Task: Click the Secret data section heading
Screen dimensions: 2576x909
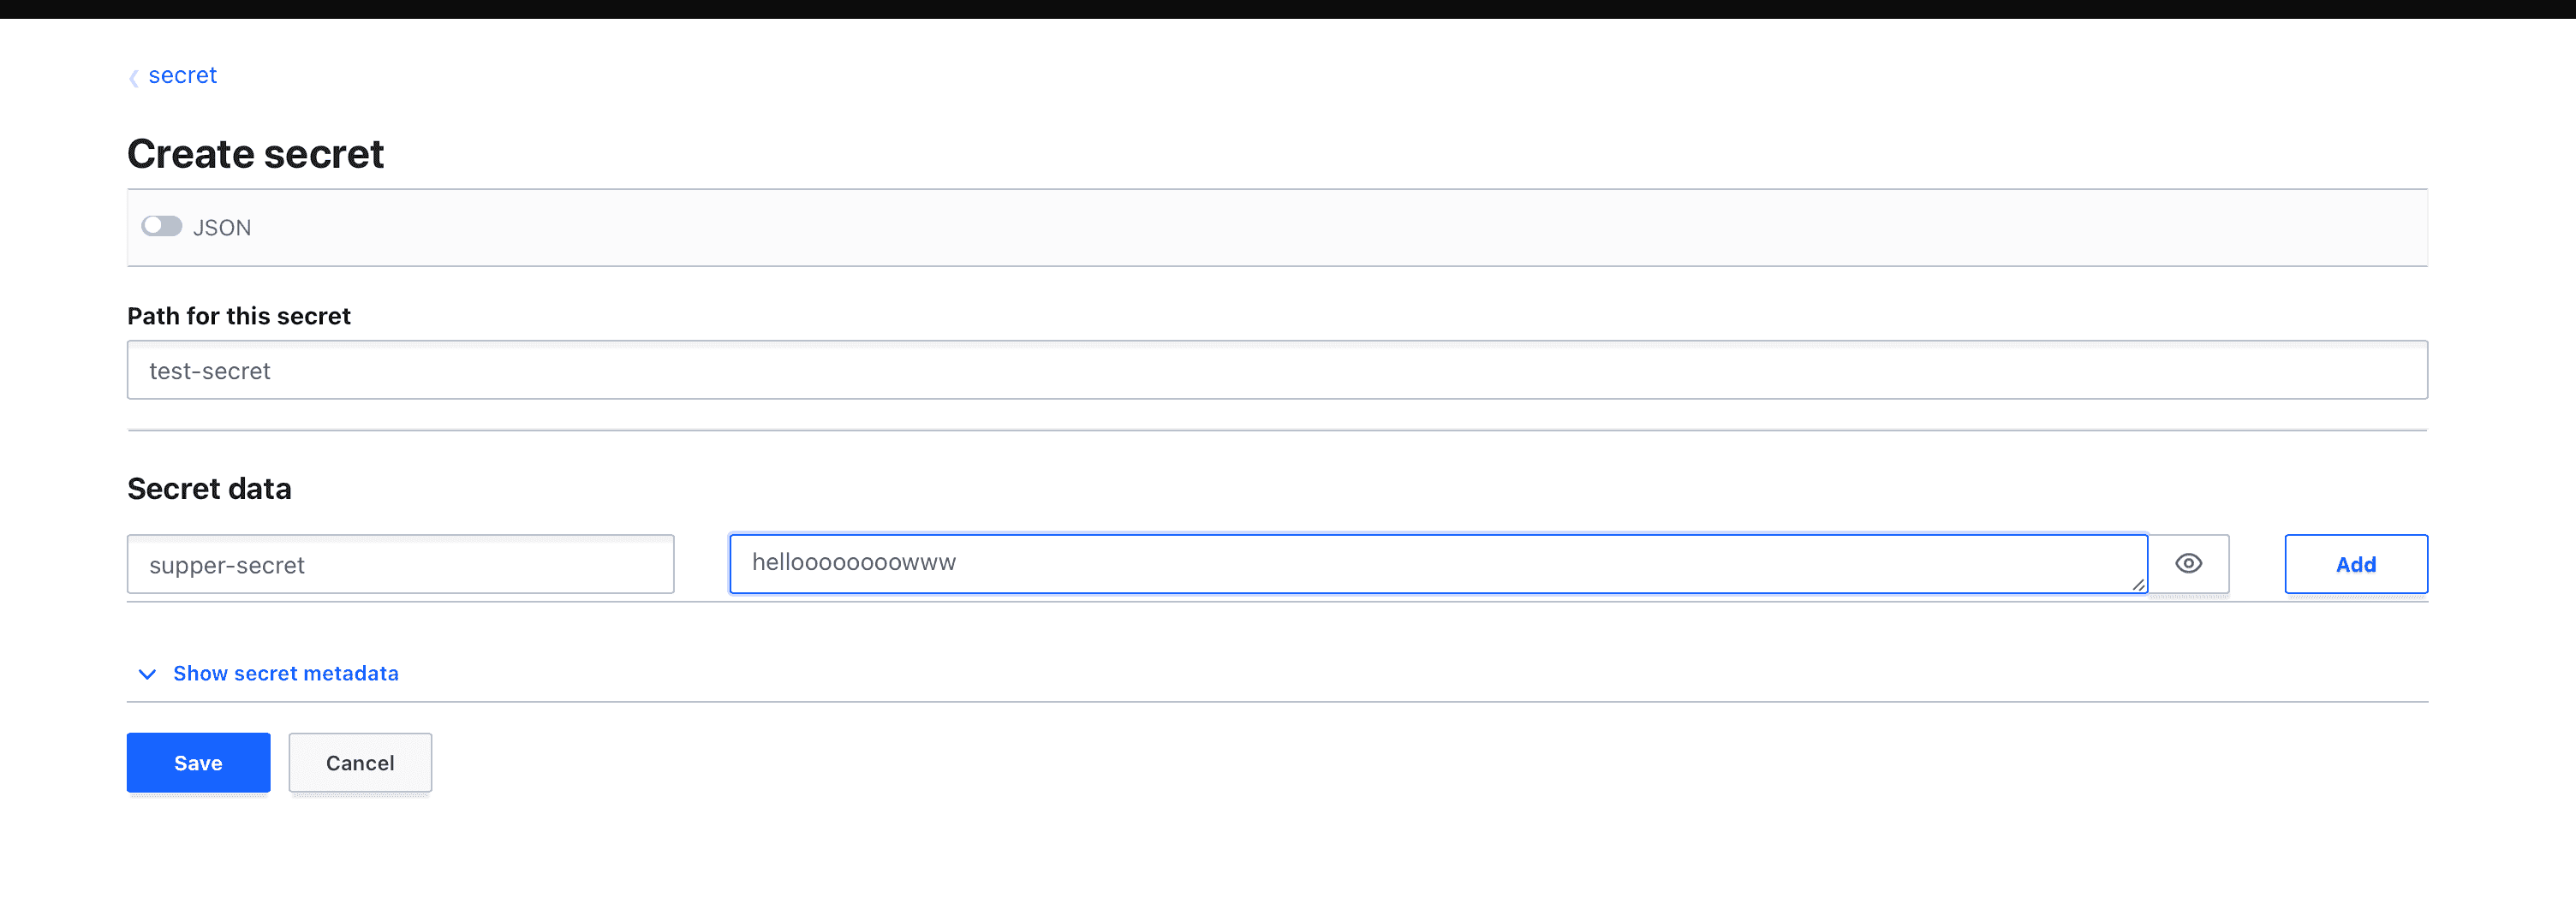Action: point(209,488)
